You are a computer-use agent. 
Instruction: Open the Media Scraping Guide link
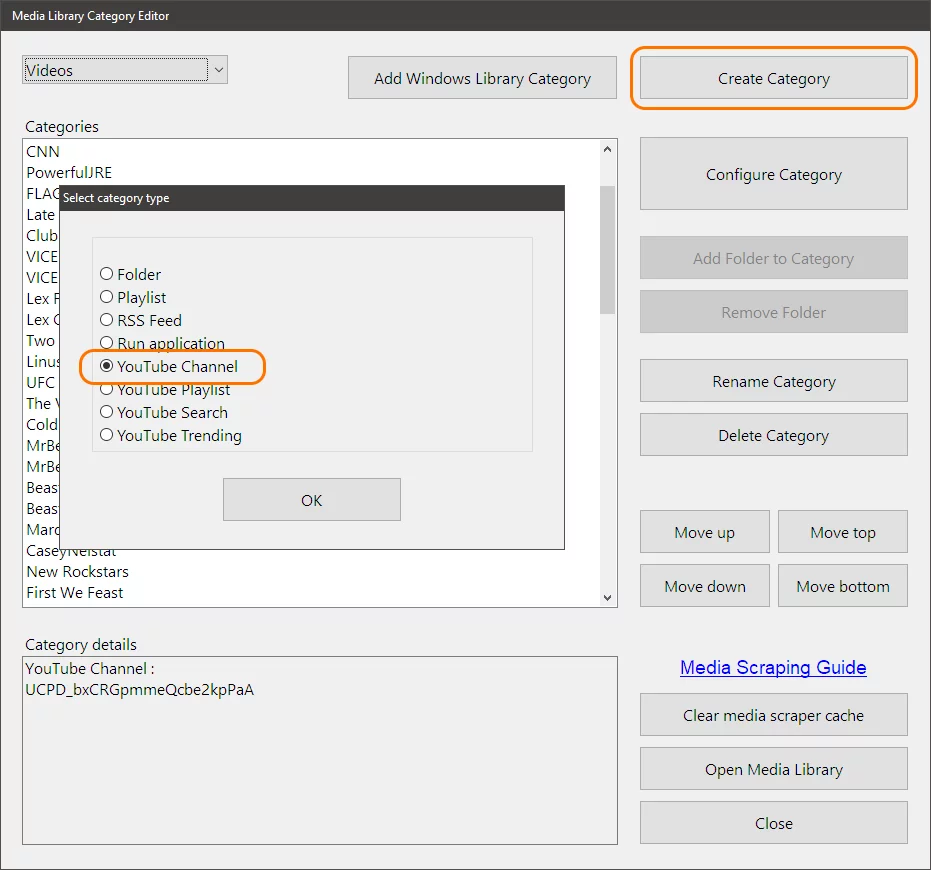(773, 667)
